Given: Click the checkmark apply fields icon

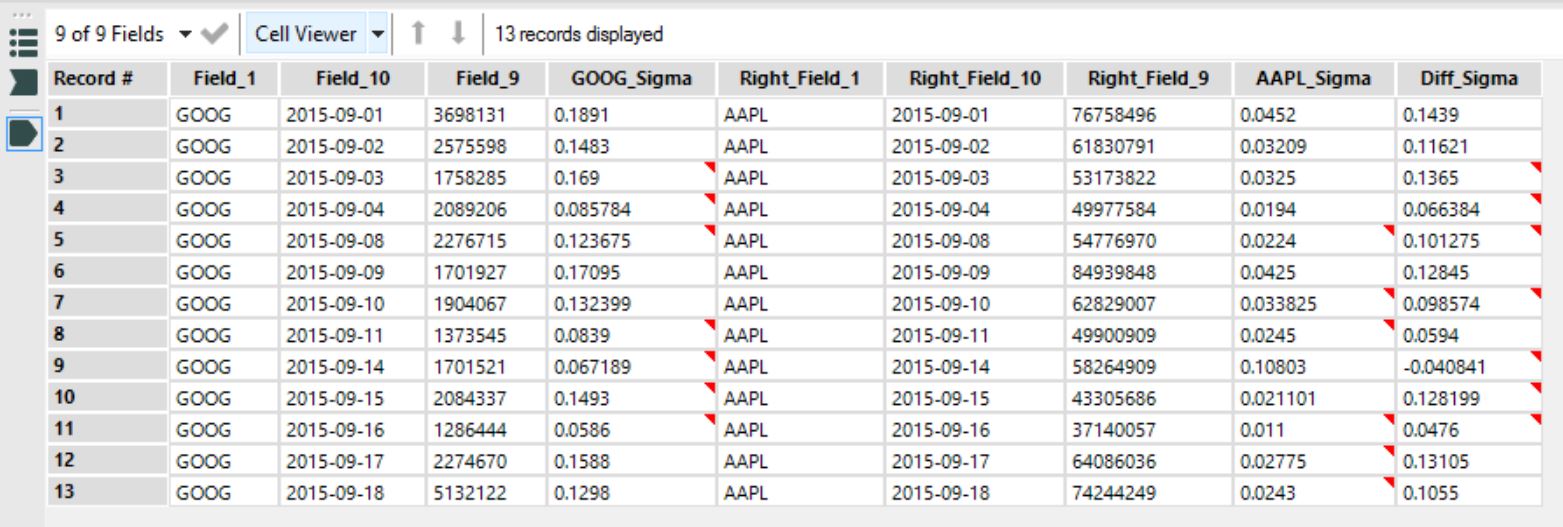Looking at the screenshot, I should (214, 34).
